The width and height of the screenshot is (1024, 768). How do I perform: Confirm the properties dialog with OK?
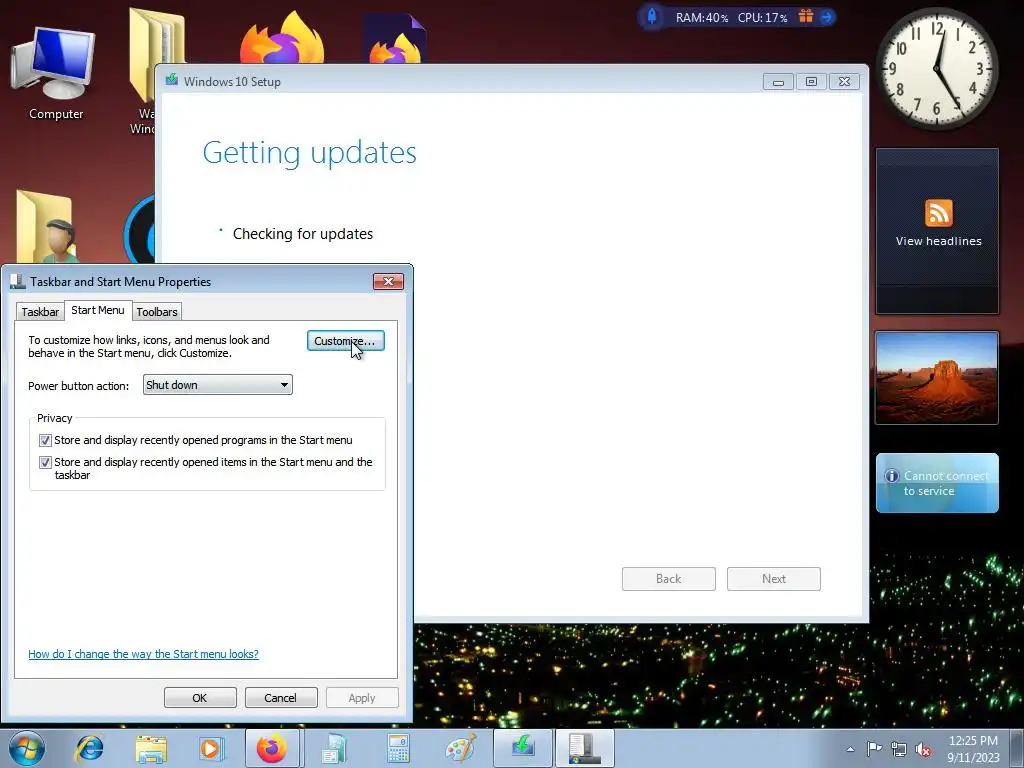click(x=200, y=697)
